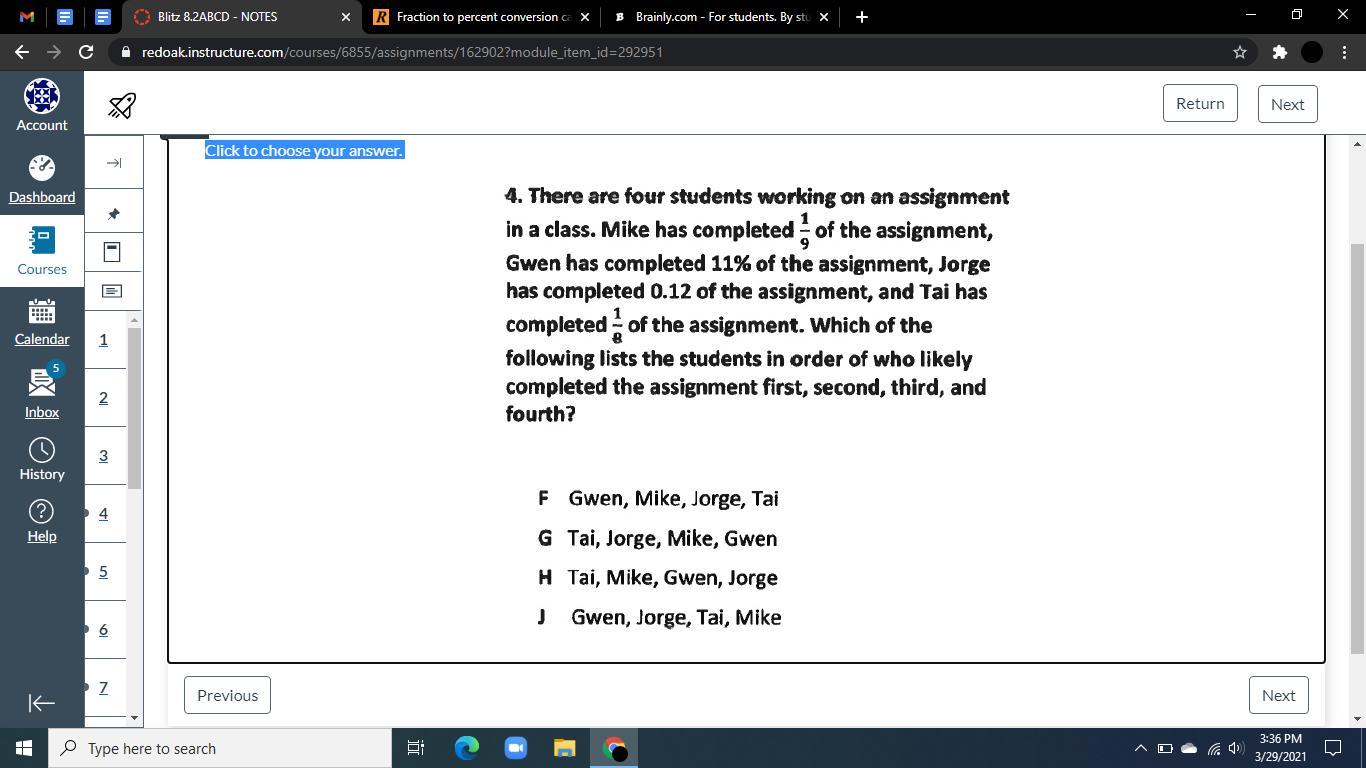Viewport: 1366px width, 768px height.
Task: Open the Canvas Account menu
Action: click(x=42, y=106)
